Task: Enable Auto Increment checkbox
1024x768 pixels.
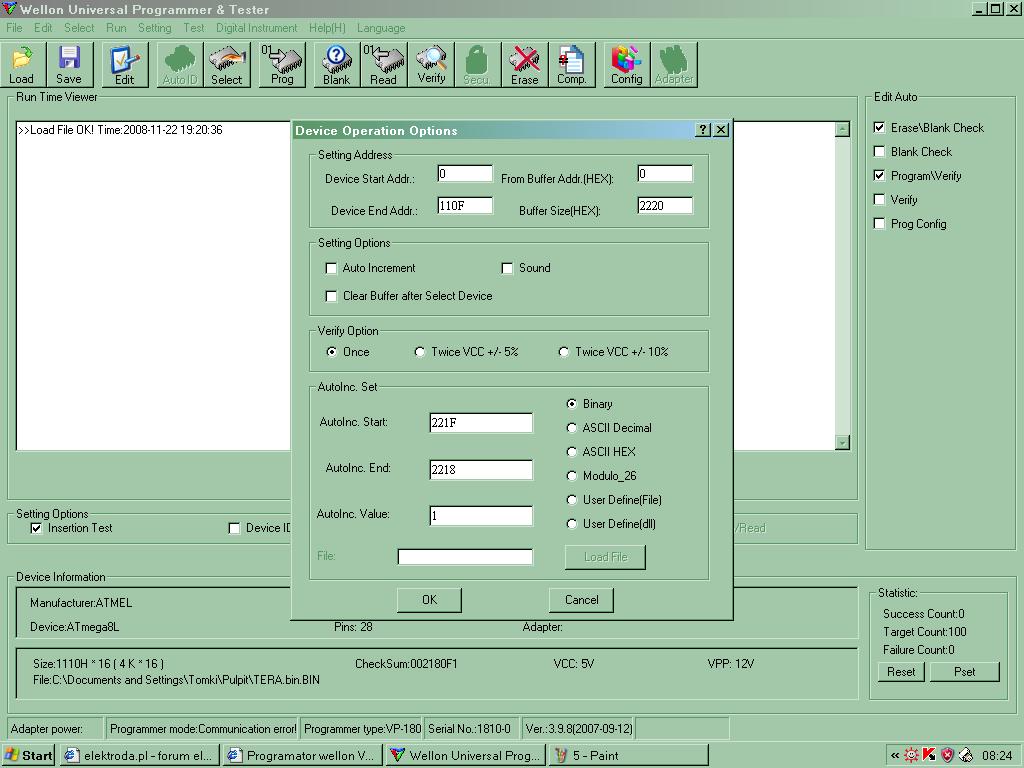Action: pos(331,268)
